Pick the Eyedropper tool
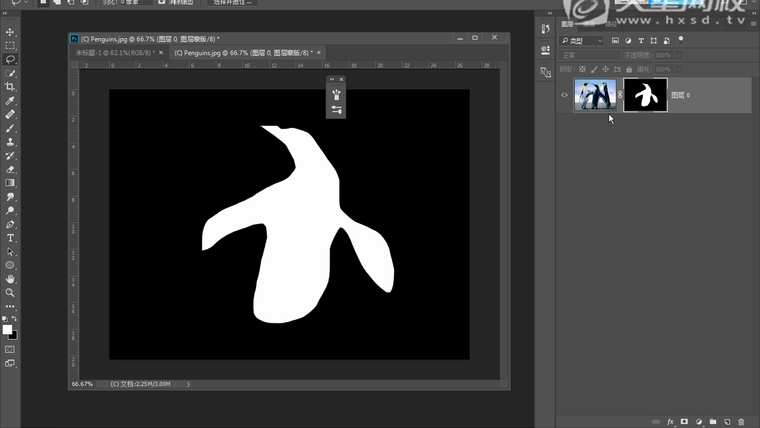Screen dimensions: 760x428 [10, 101]
